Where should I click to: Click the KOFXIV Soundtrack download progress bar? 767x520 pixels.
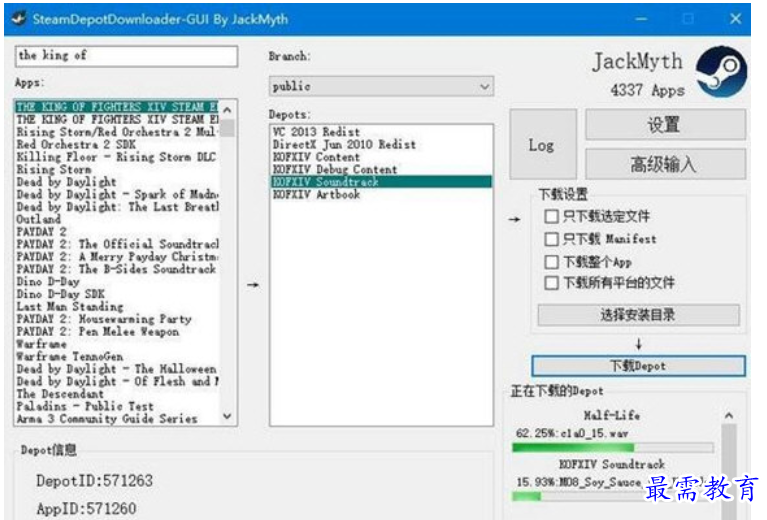click(612, 497)
